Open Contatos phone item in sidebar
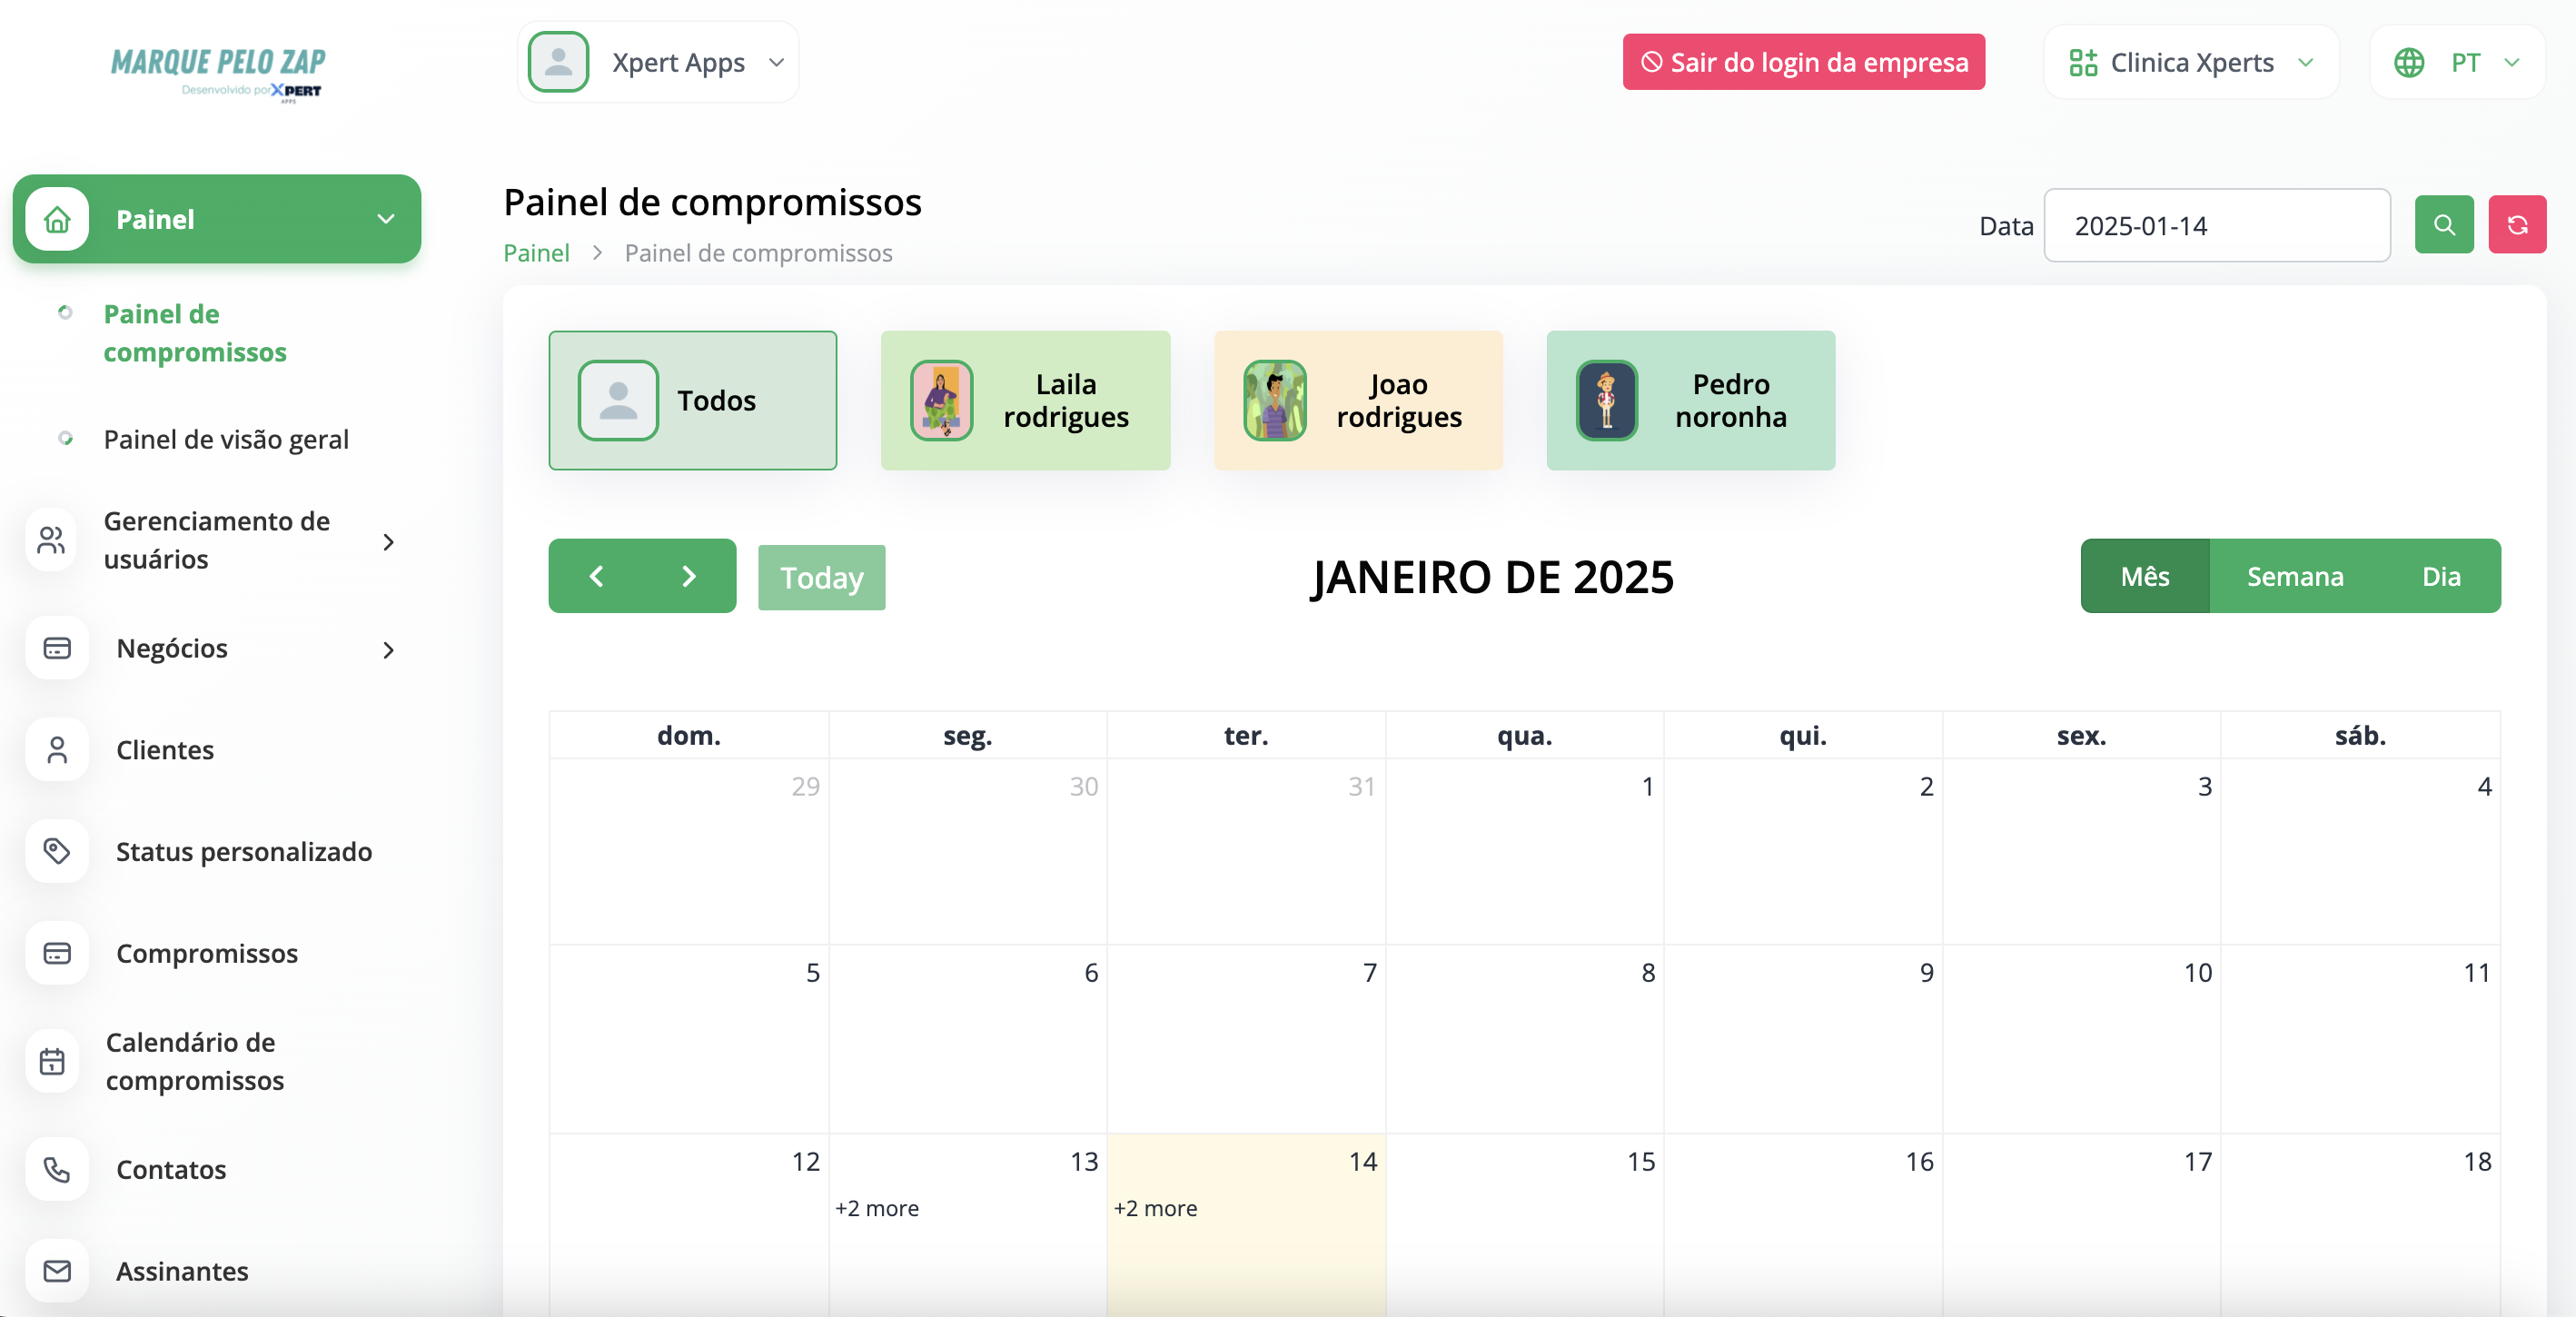 [170, 1169]
